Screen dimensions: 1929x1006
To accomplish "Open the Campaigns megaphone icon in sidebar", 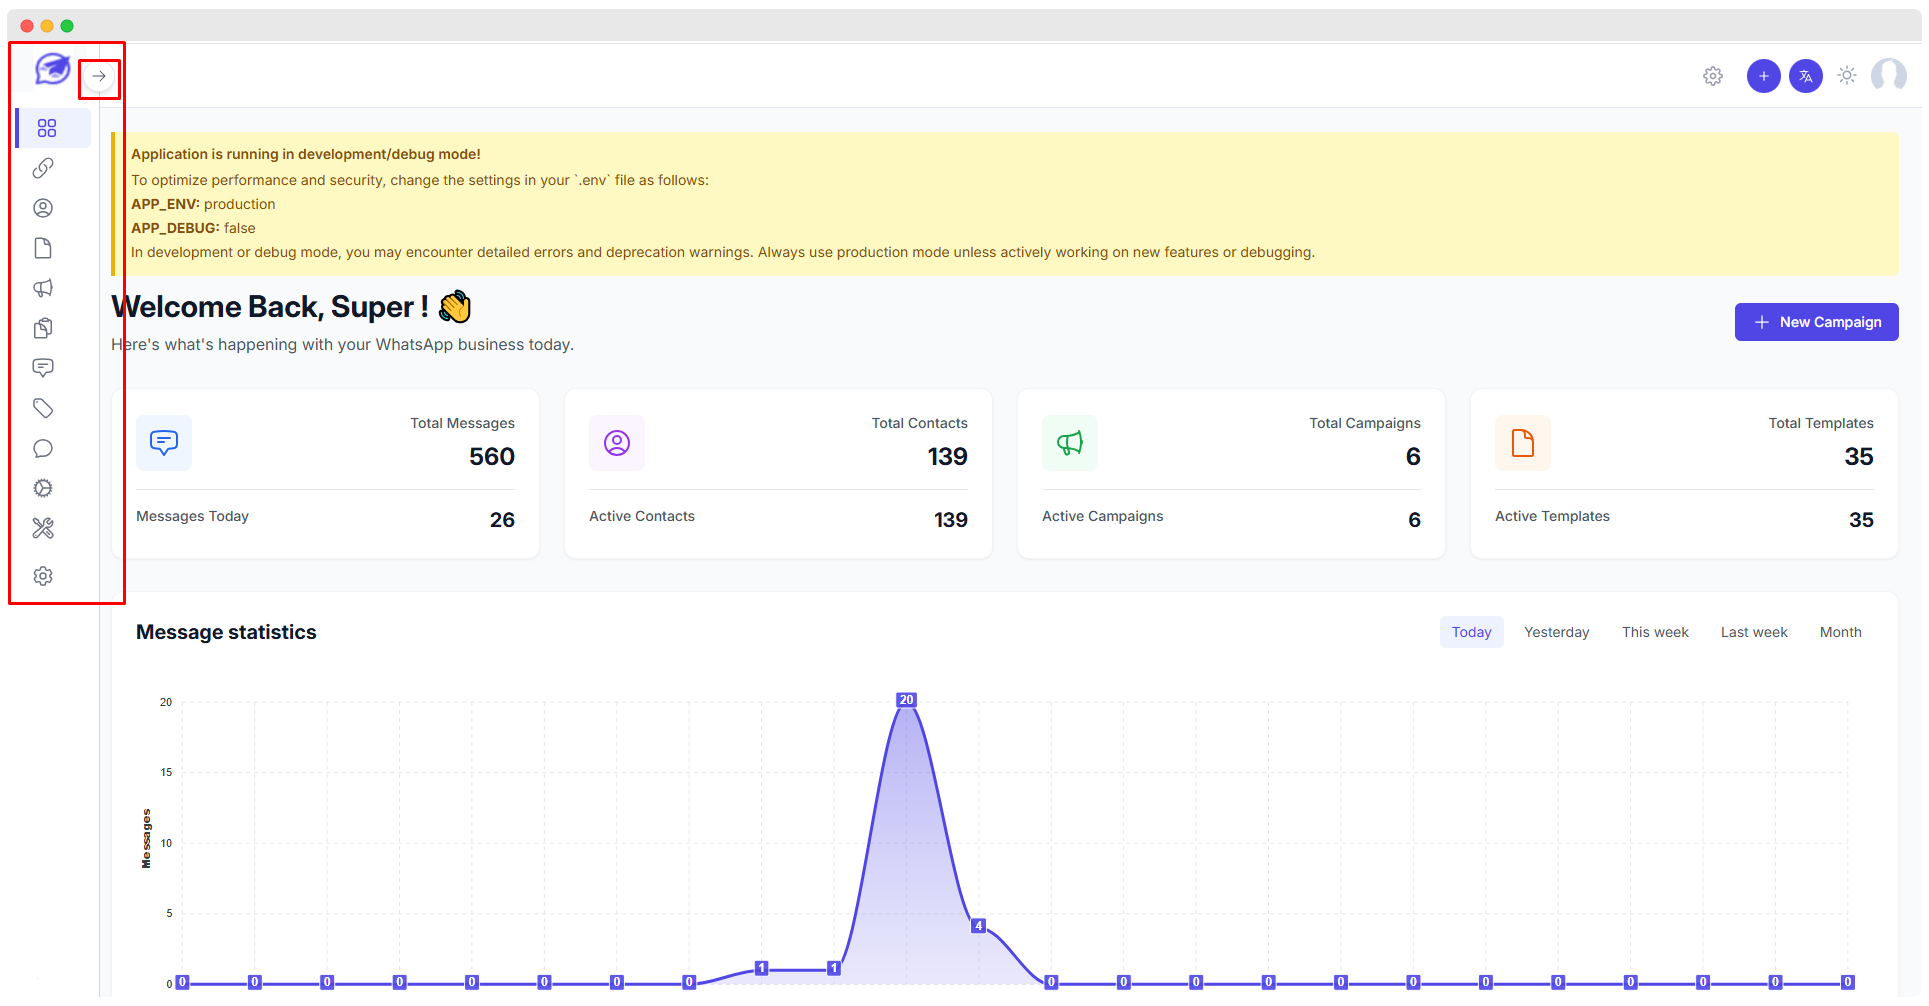I will coord(43,288).
